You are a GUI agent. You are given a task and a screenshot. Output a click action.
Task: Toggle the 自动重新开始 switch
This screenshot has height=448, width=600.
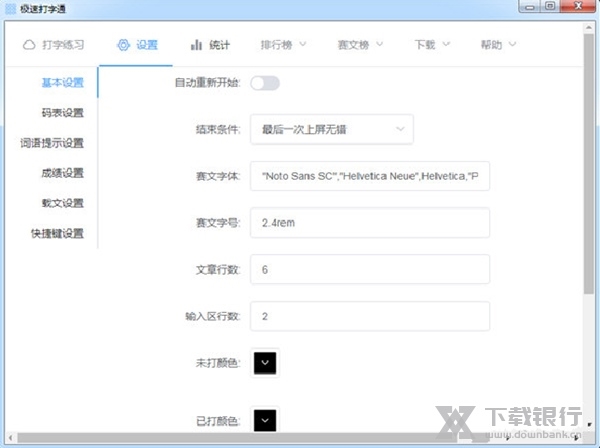tap(265, 83)
